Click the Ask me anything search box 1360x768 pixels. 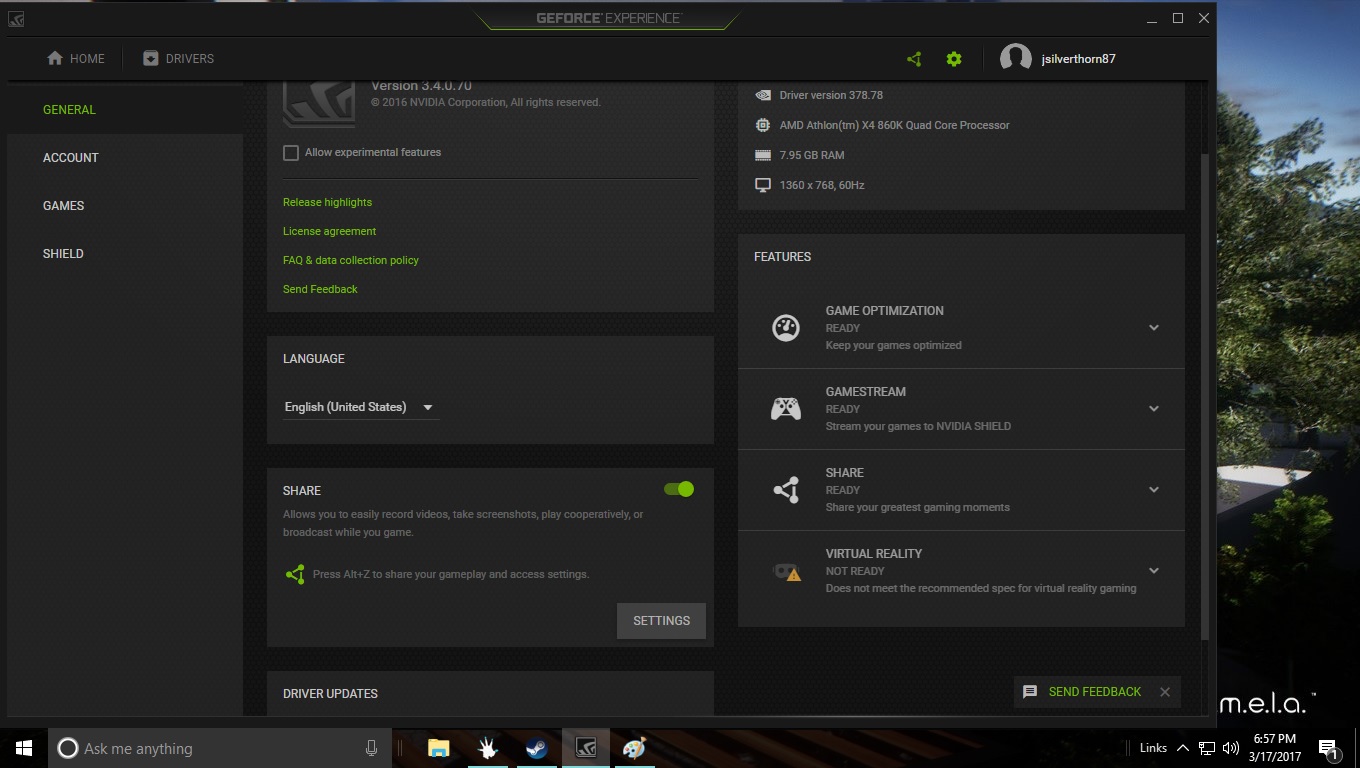point(218,748)
